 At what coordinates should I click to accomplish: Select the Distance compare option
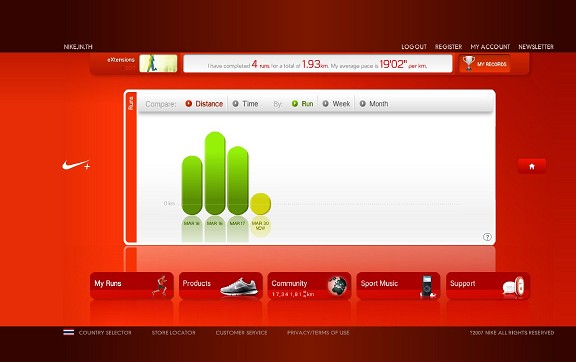(204, 104)
